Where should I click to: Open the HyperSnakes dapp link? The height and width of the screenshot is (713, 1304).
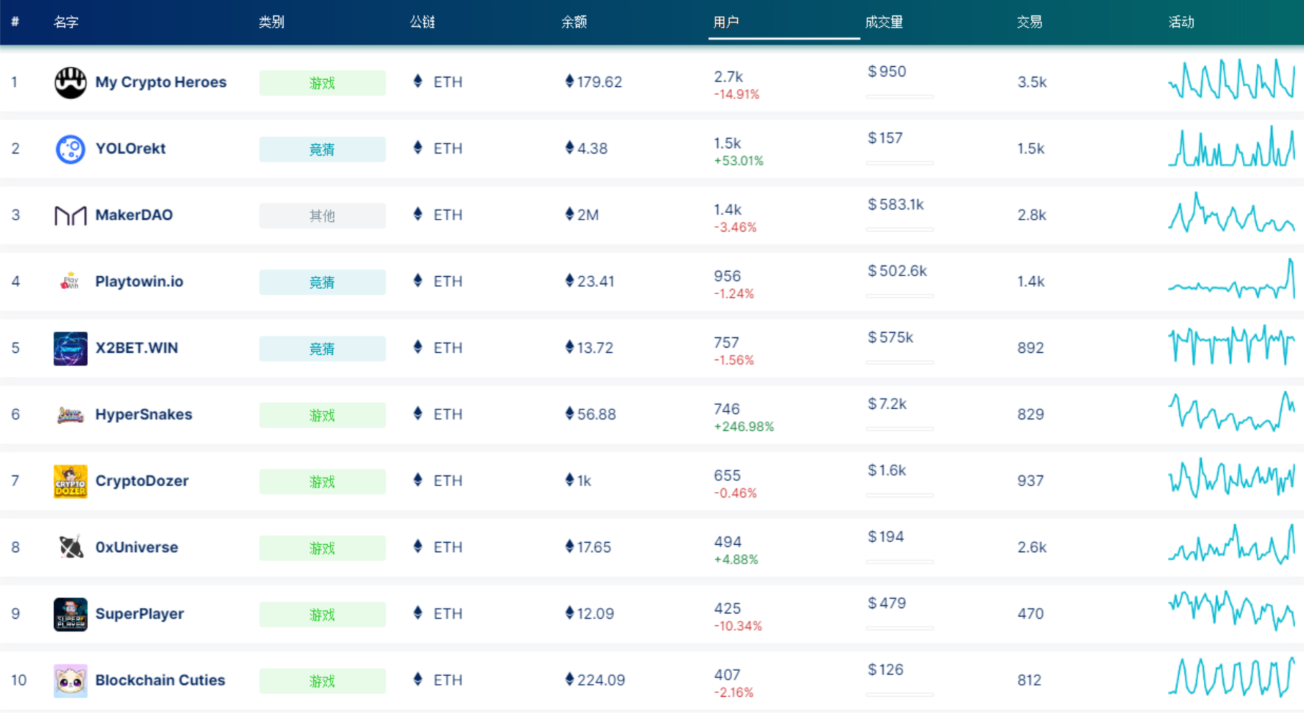click(x=144, y=414)
